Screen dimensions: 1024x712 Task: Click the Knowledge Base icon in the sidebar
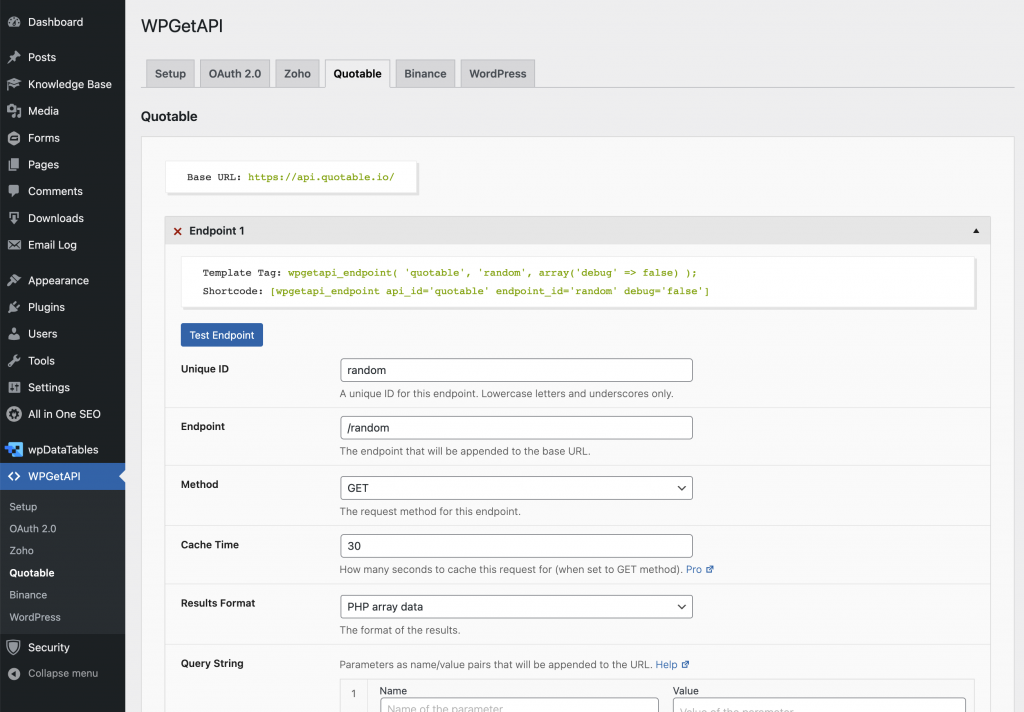(x=14, y=84)
